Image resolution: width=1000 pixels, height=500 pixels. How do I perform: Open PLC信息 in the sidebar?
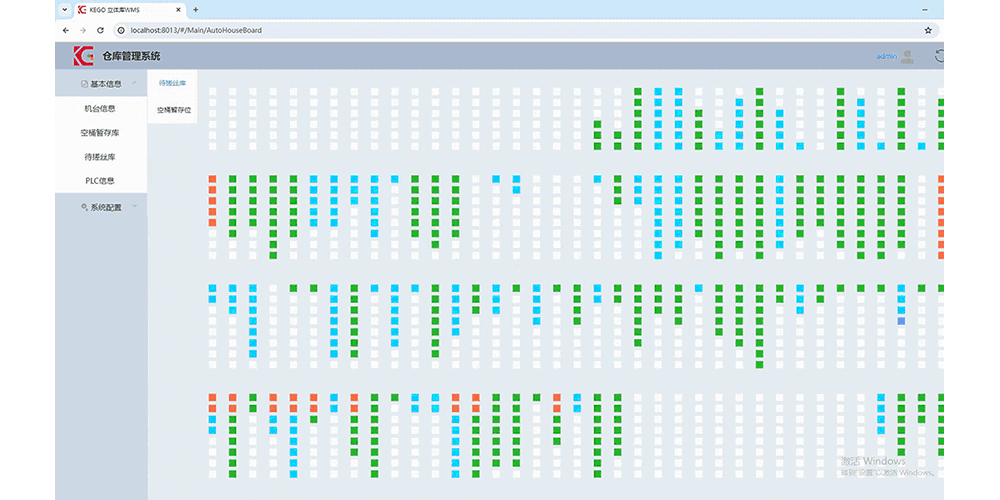pyautogui.click(x=100, y=181)
